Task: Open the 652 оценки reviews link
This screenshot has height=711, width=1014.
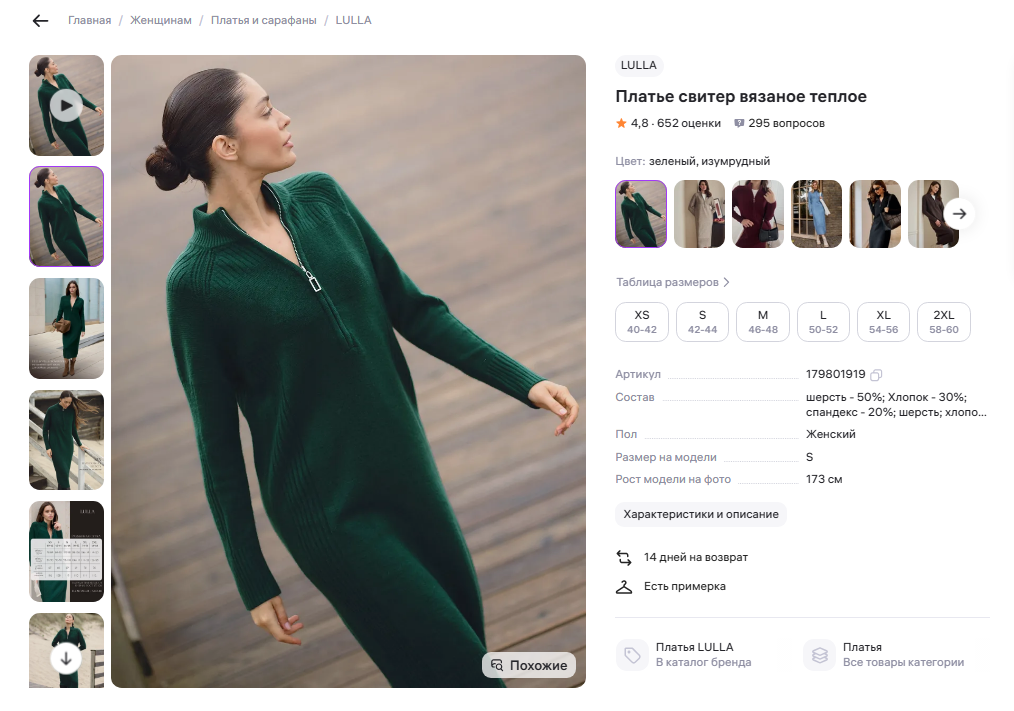Action: pos(672,123)
